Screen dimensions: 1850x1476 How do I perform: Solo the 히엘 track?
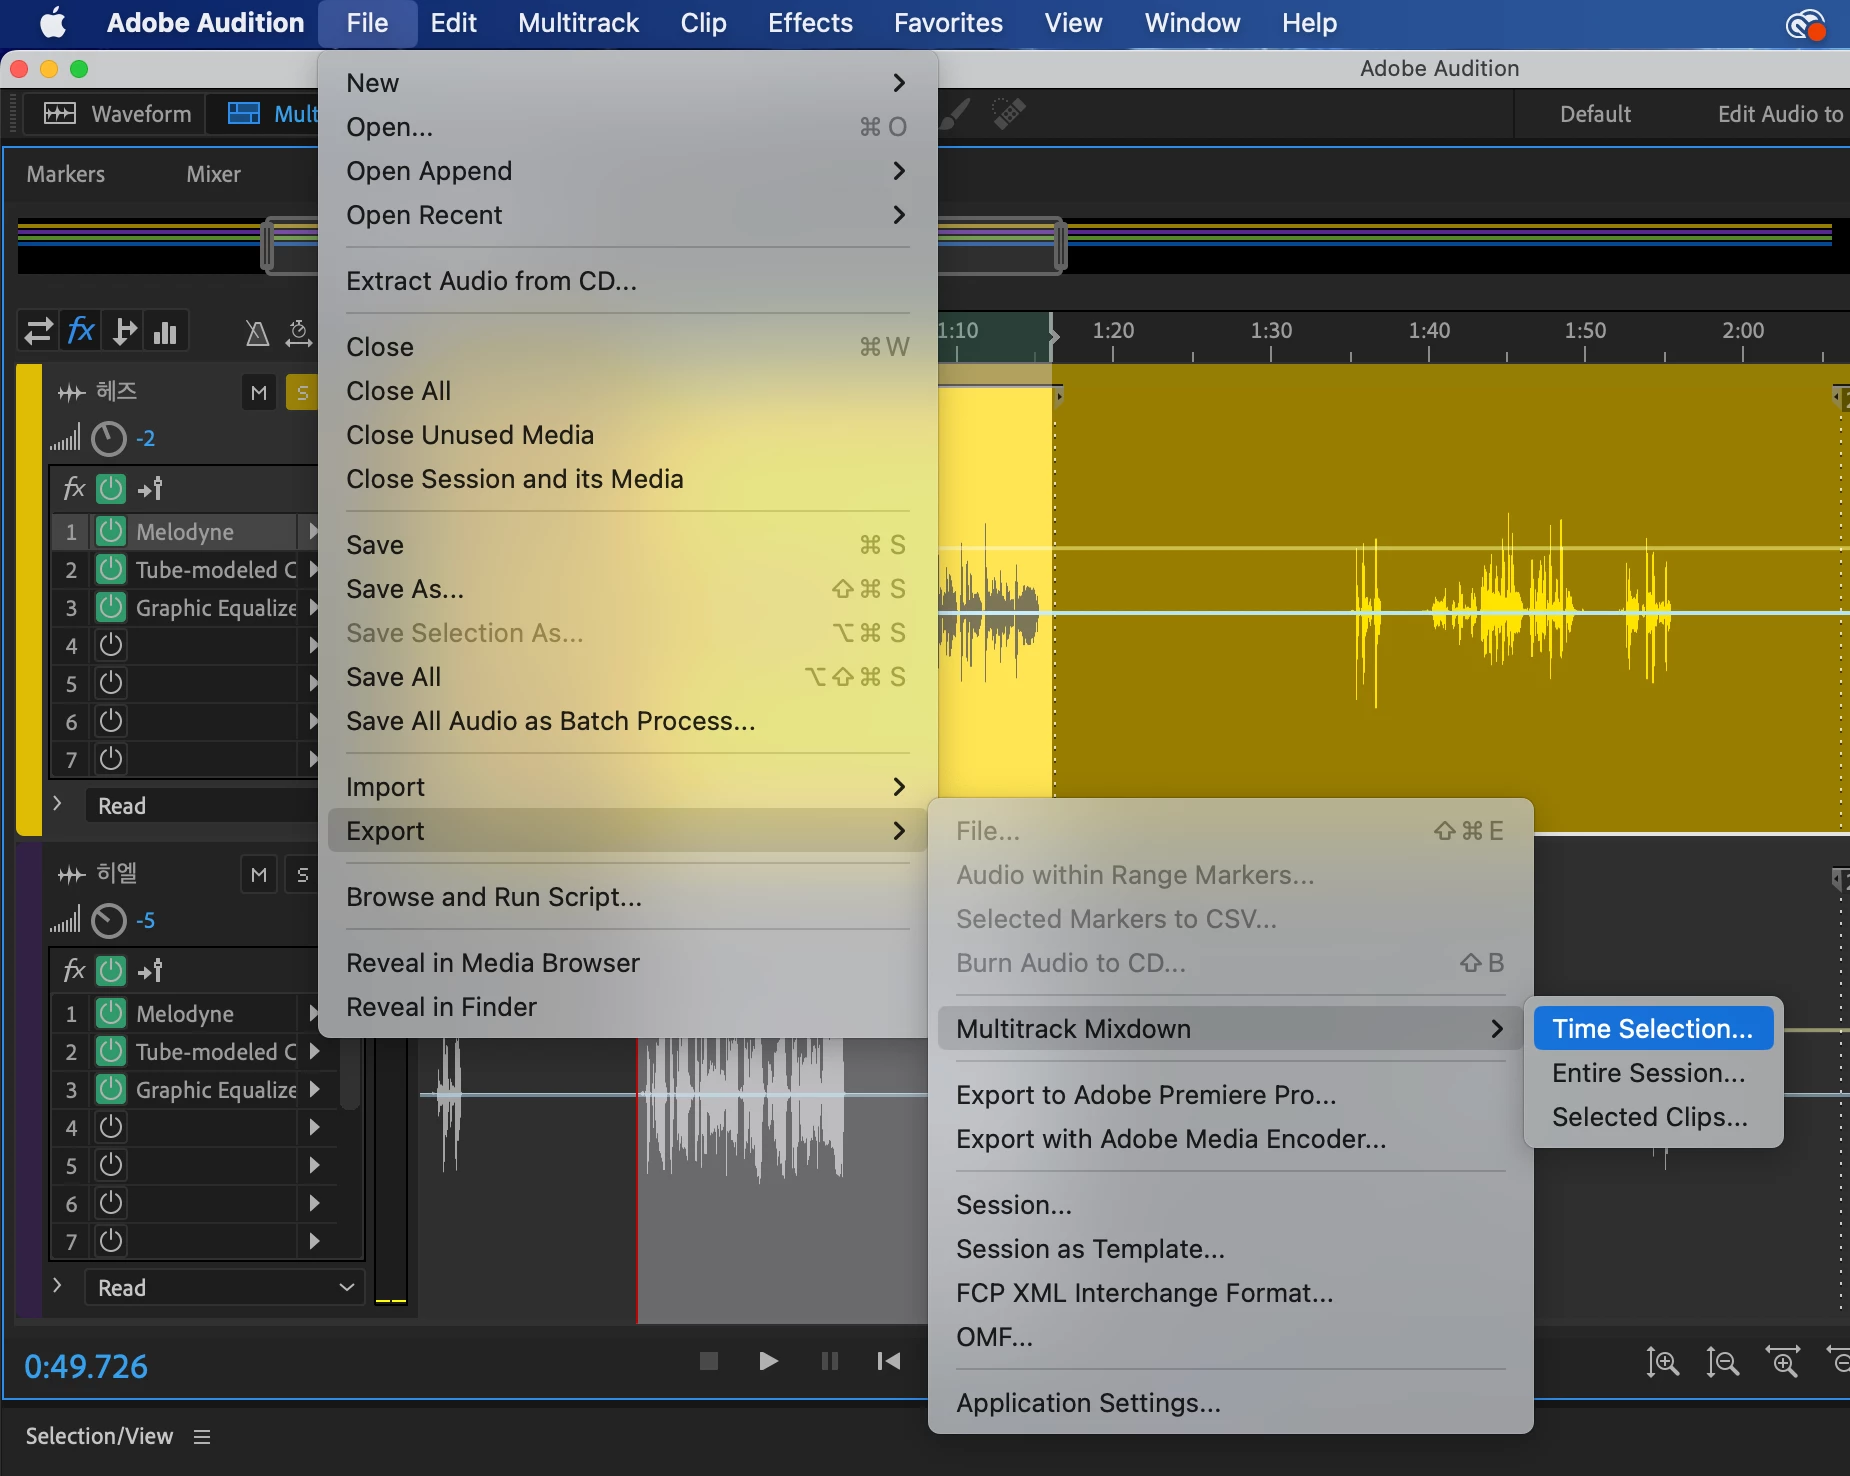302,875
